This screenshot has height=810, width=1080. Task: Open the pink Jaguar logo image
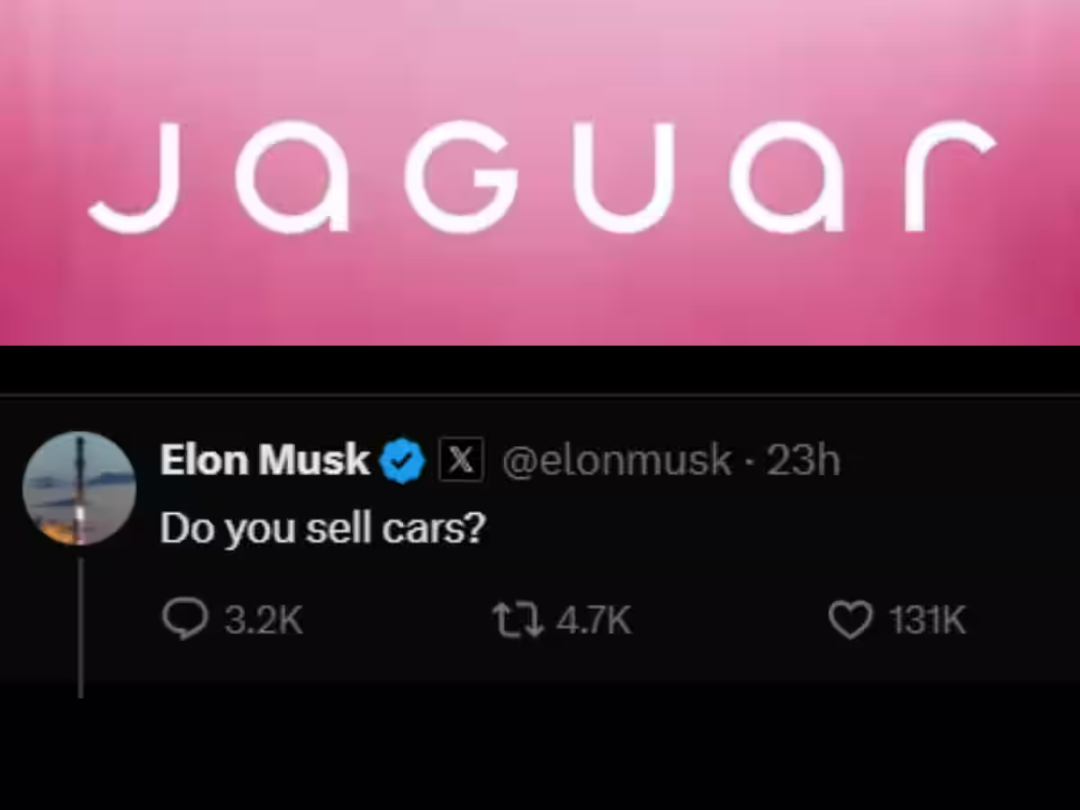coord(540,172)
